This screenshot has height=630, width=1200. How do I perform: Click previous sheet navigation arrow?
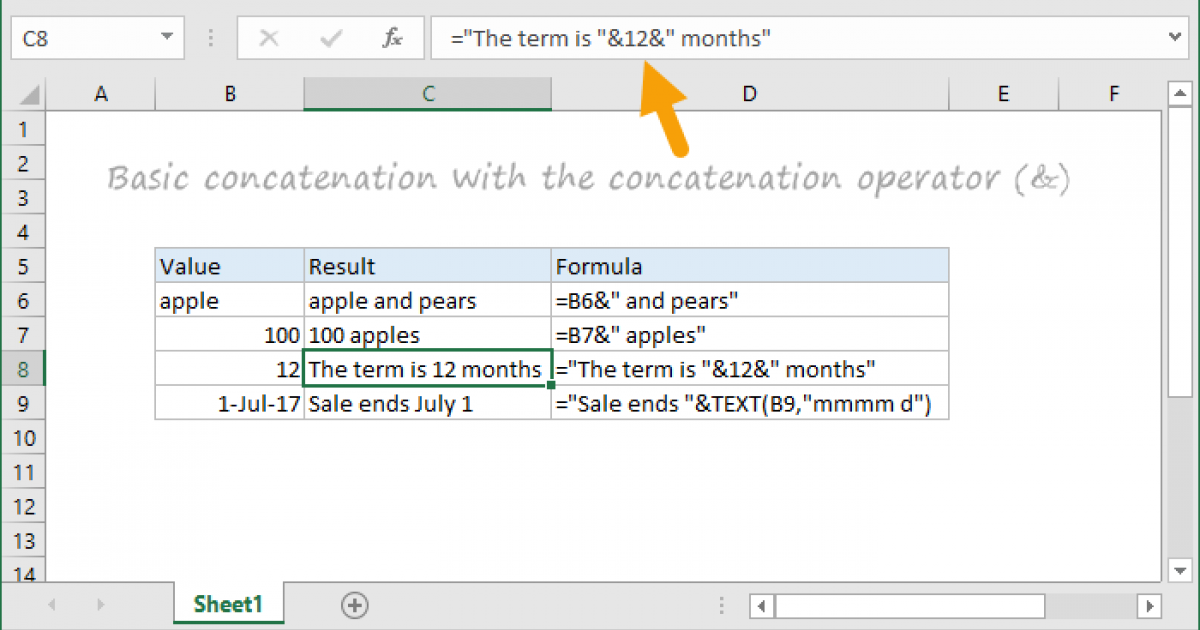(52, 605)
